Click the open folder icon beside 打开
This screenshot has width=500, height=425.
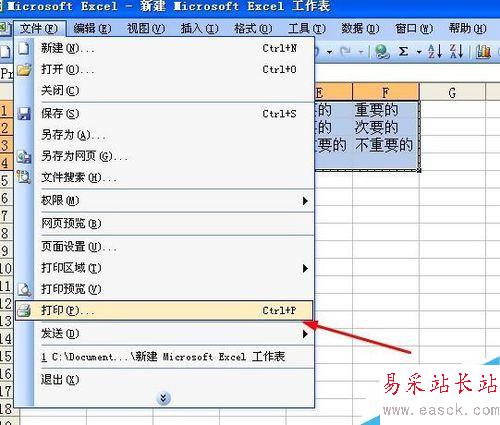point(24,70)
